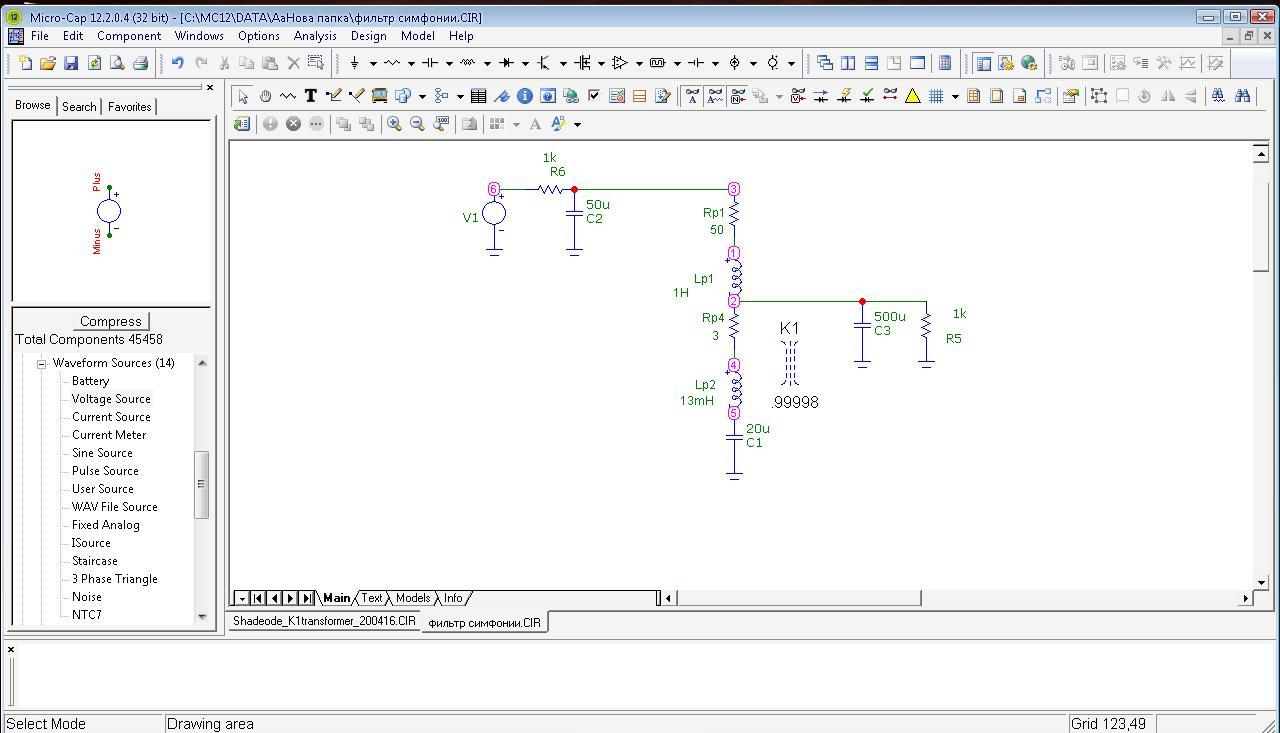Save the circuit with the floppy disk icon
This screenshot has height=733, width=1280.
(71, 63)
